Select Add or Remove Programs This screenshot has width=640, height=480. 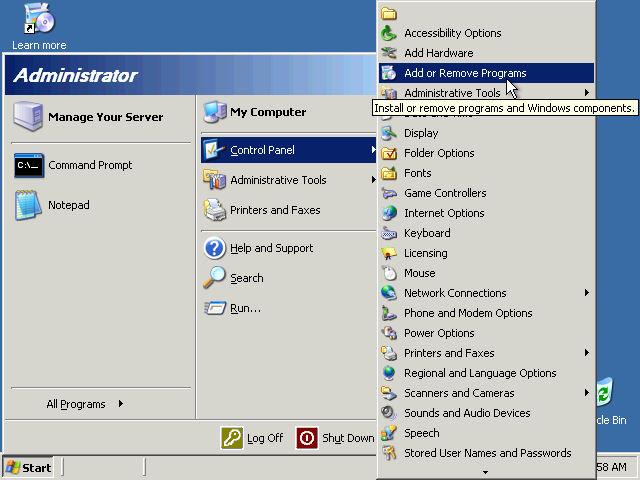(x=464, y=73)
